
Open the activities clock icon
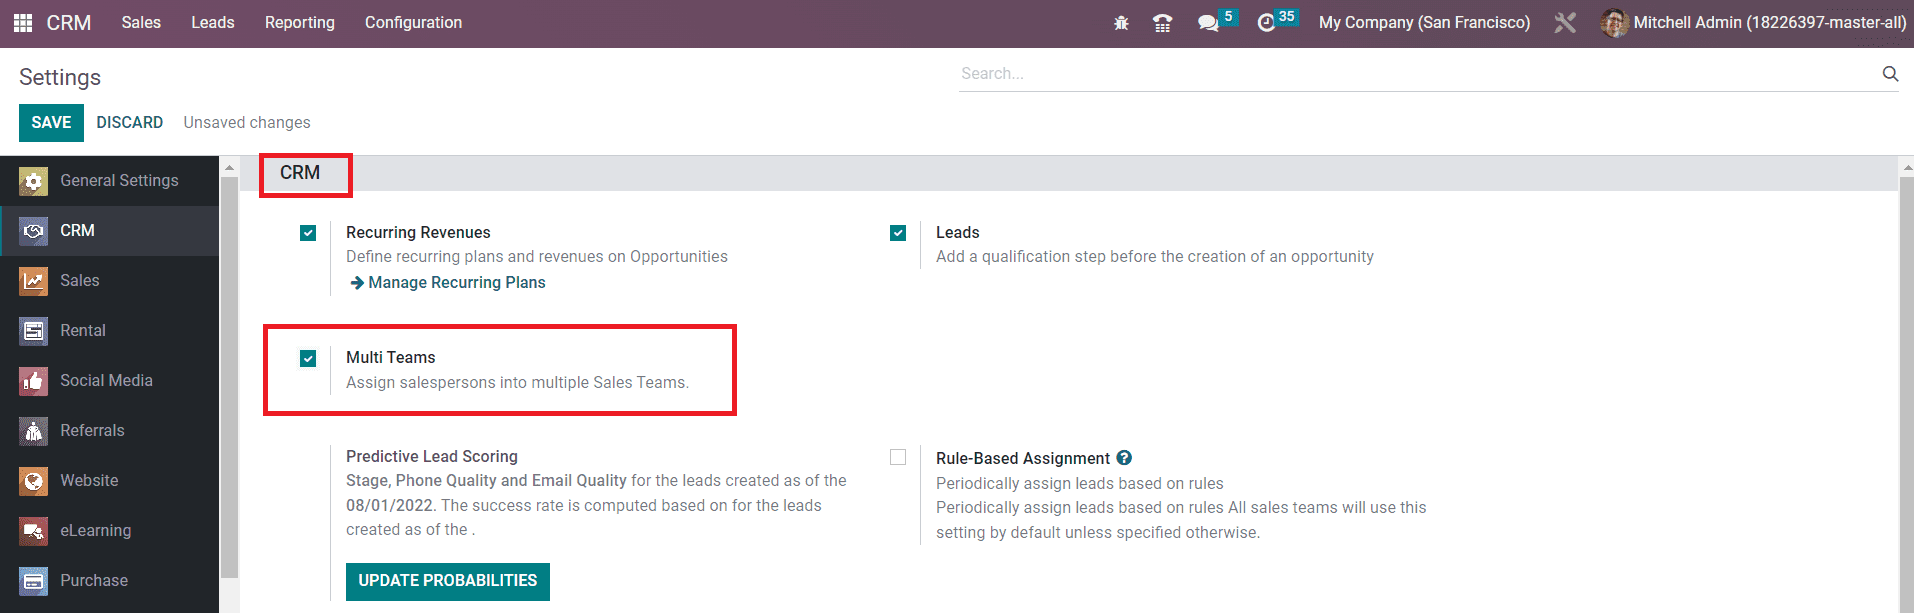pyautogui.click(x=1266, y=23)
